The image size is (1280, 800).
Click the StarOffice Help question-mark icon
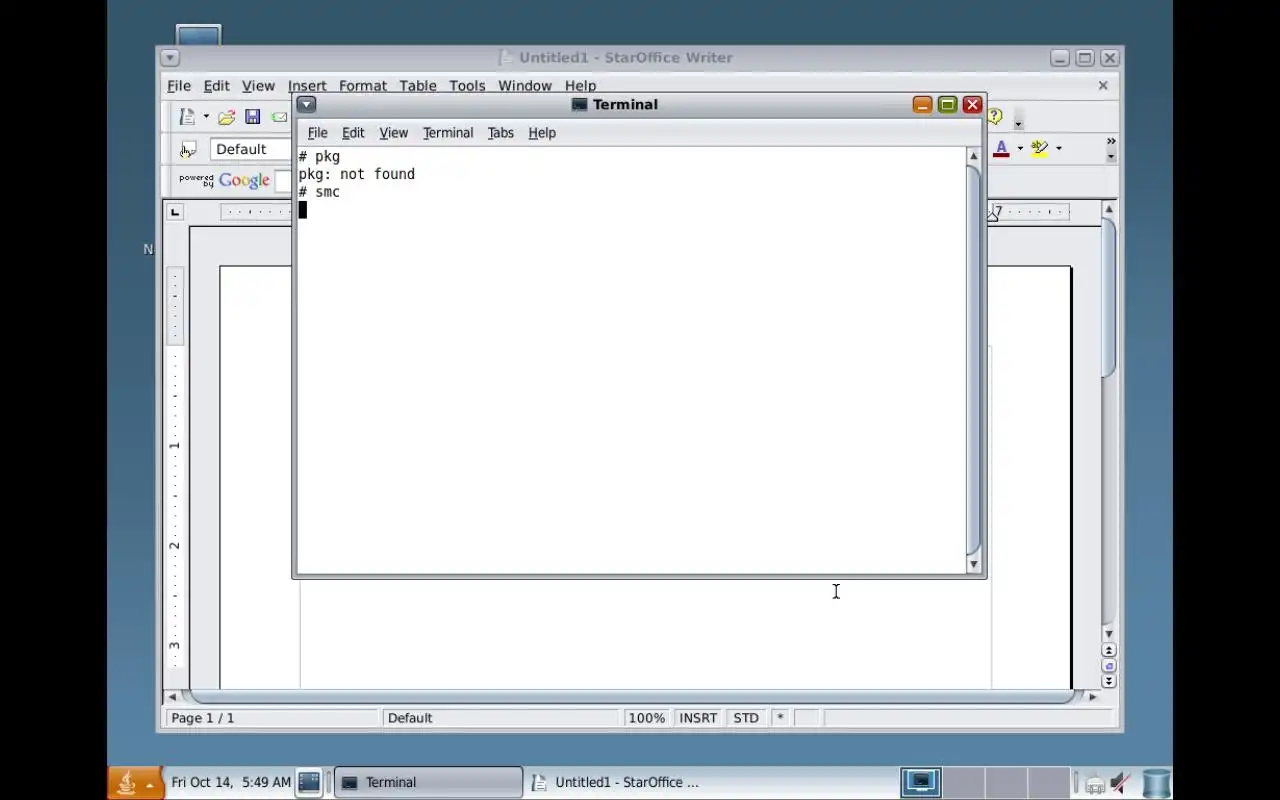point(995,117)
